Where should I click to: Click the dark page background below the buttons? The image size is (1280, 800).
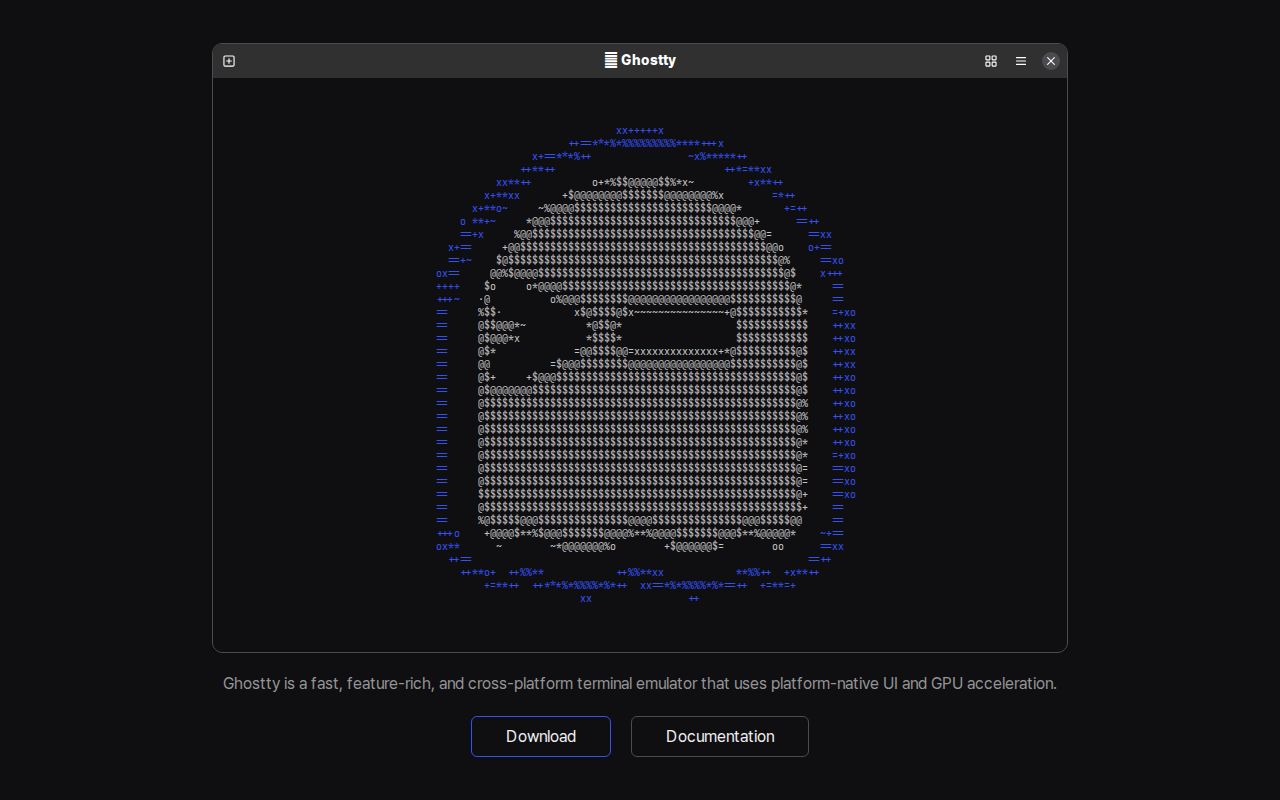(640, 780)
